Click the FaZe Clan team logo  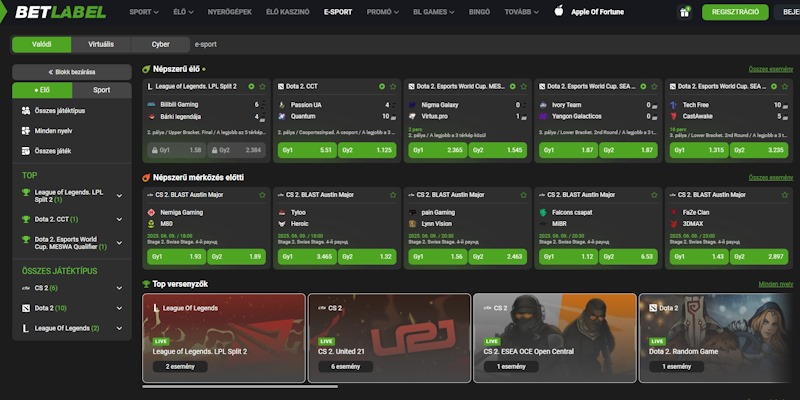pyautogui.click(x=673, y=212)
